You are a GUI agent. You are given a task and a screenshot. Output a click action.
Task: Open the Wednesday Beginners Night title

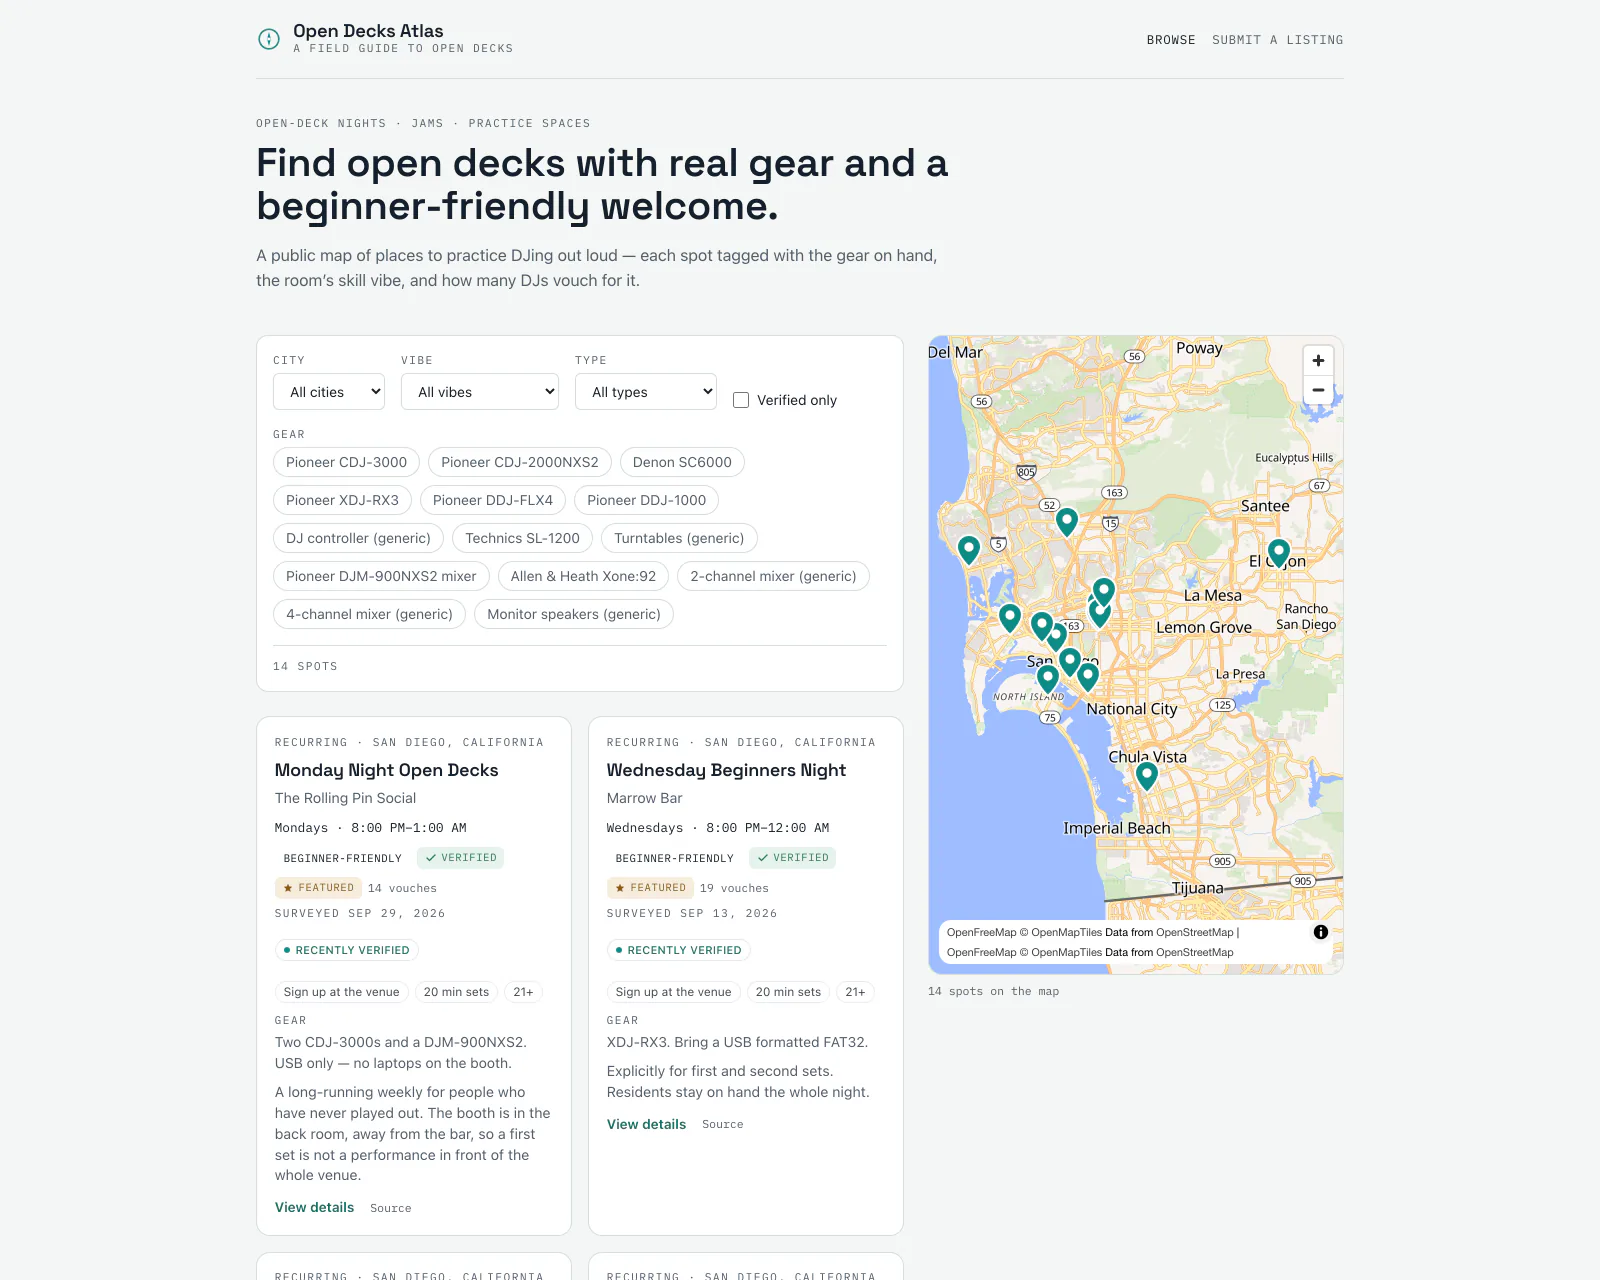tap(726, 770)
